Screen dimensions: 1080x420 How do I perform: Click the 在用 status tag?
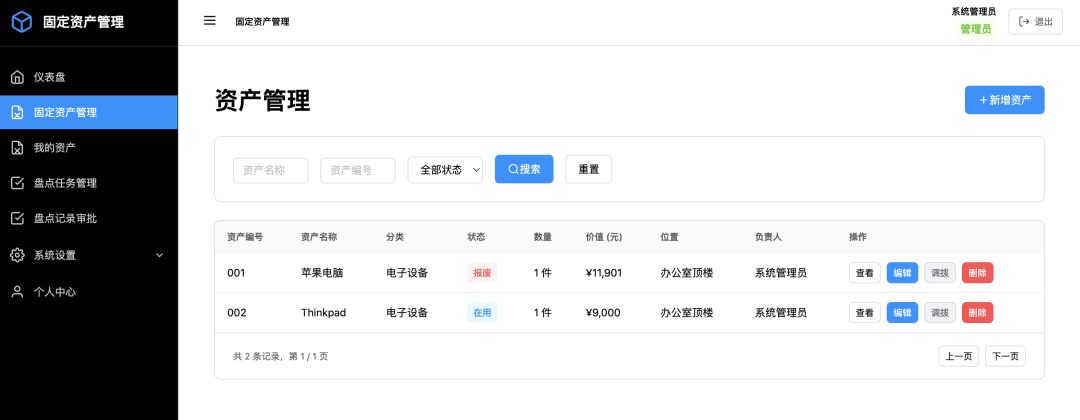482,313
